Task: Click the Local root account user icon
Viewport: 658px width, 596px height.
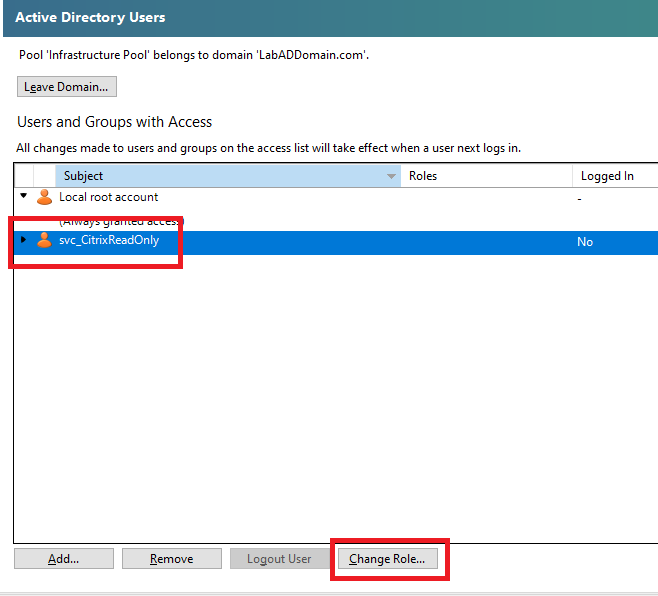Action: [44, 198]
